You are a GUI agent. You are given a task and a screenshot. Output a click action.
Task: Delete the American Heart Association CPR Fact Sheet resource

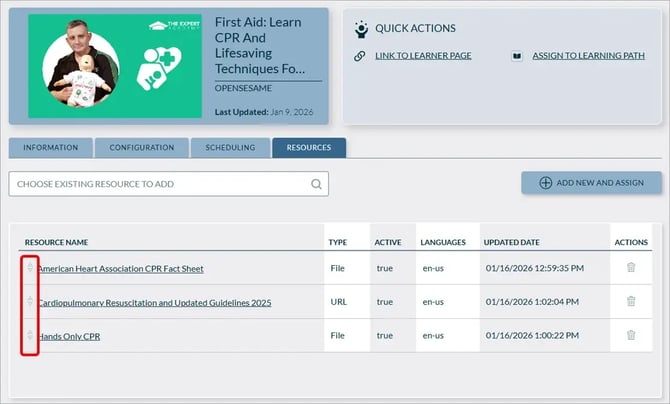pos(630,268)
